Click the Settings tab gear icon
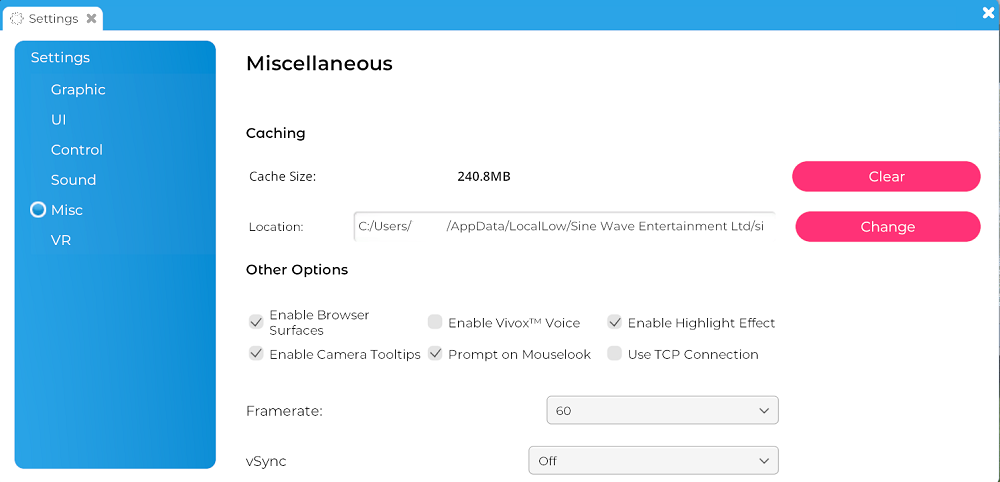This screenshot has height=482, width=1000. (17, 18)
